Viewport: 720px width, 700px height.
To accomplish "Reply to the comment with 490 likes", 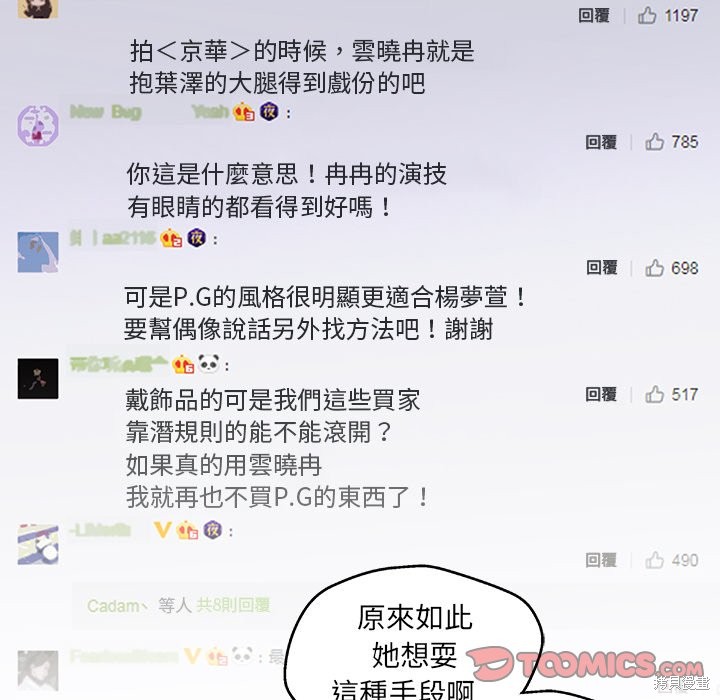I will pos(601,560).
